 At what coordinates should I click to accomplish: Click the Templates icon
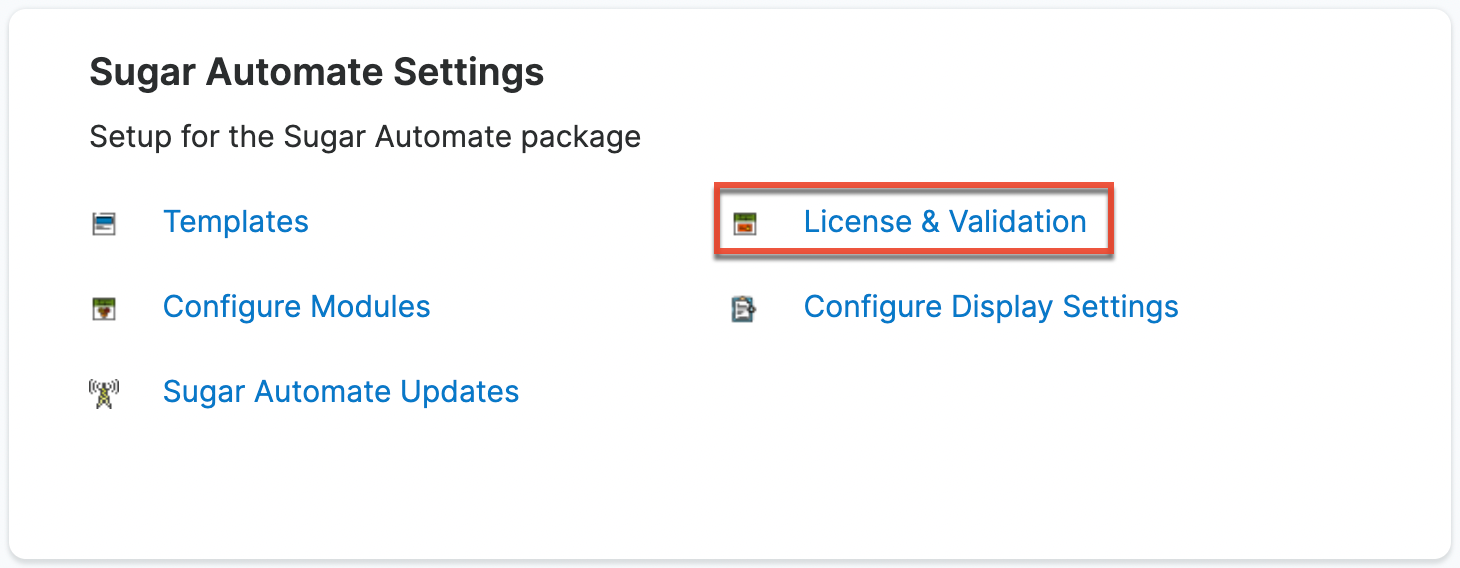(104, 223)
